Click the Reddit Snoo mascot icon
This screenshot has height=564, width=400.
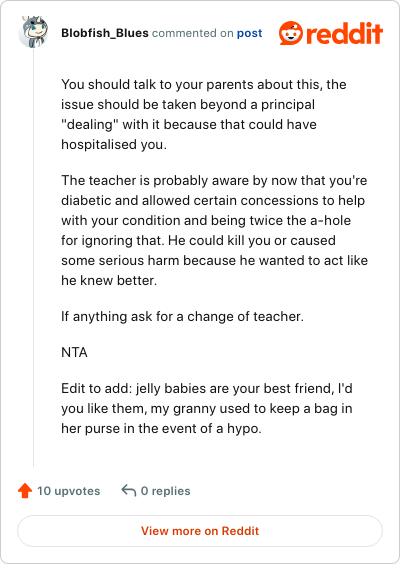pos(291,33)
